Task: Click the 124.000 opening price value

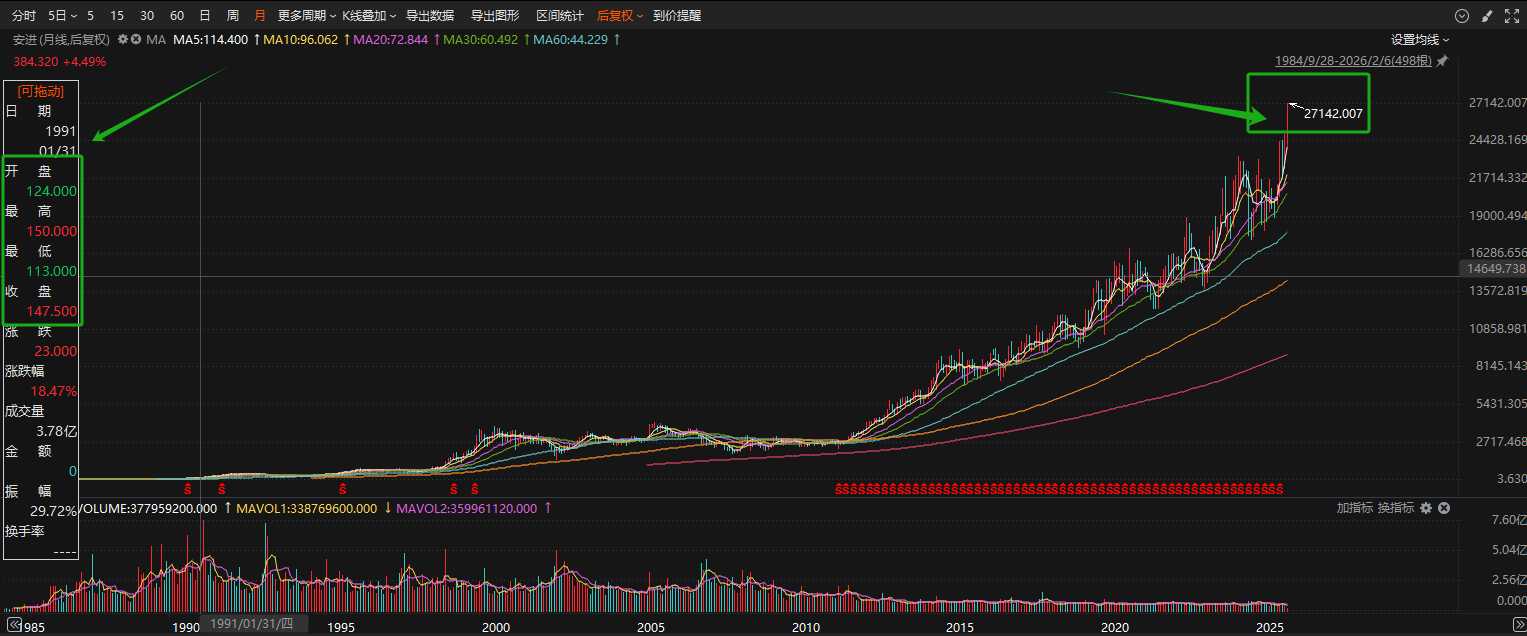Action: pyautogui.click(x=52, y=191)
